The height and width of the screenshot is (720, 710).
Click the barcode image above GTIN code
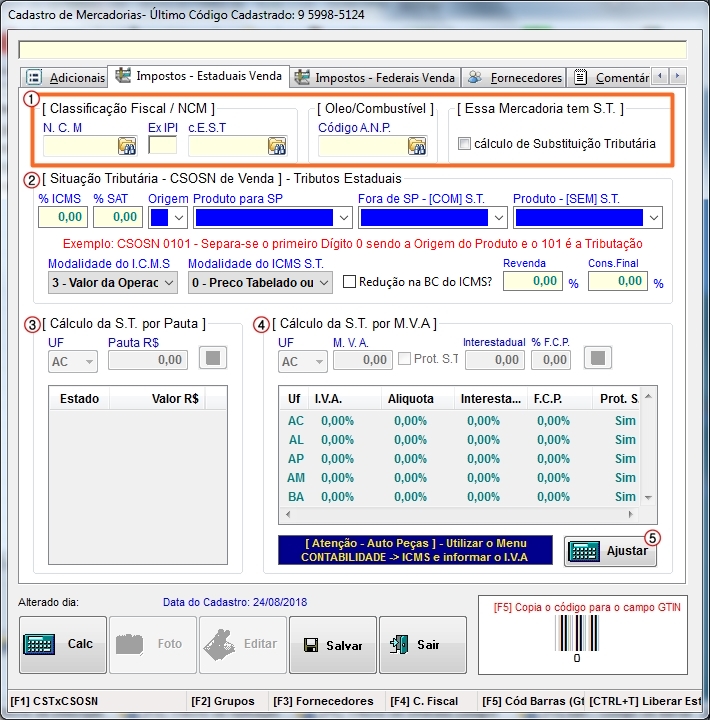coord(576,633)
